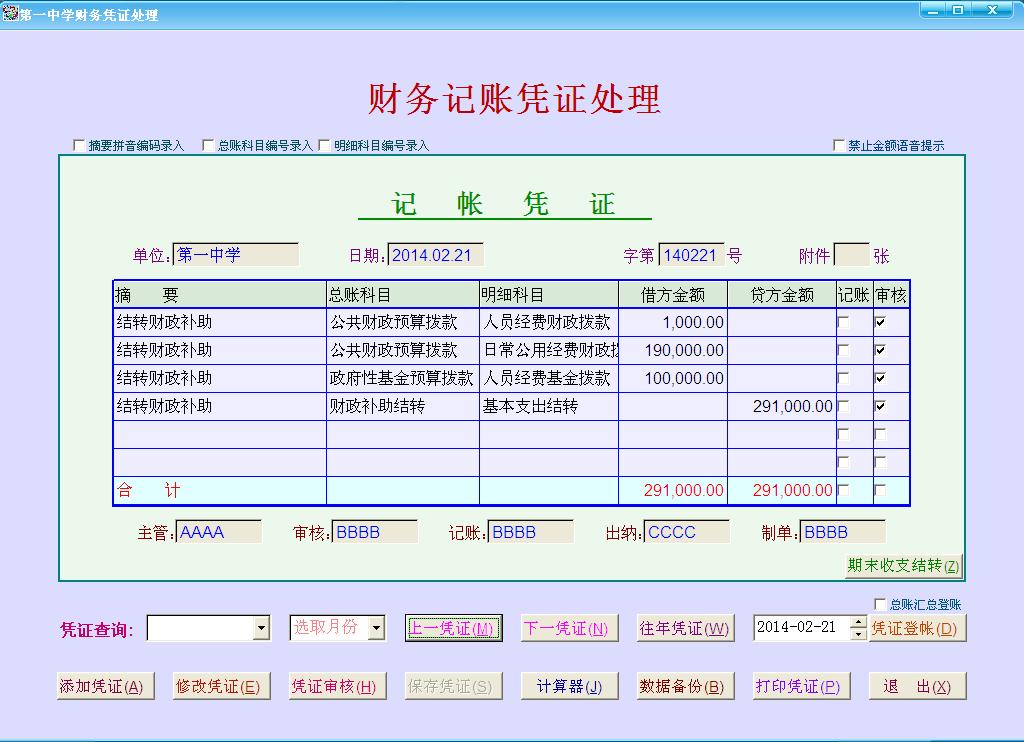Viewport: 1024px width, 742px height.
Task: Click 期末收支结转(Z) link
Action: (x=904, y=565)
